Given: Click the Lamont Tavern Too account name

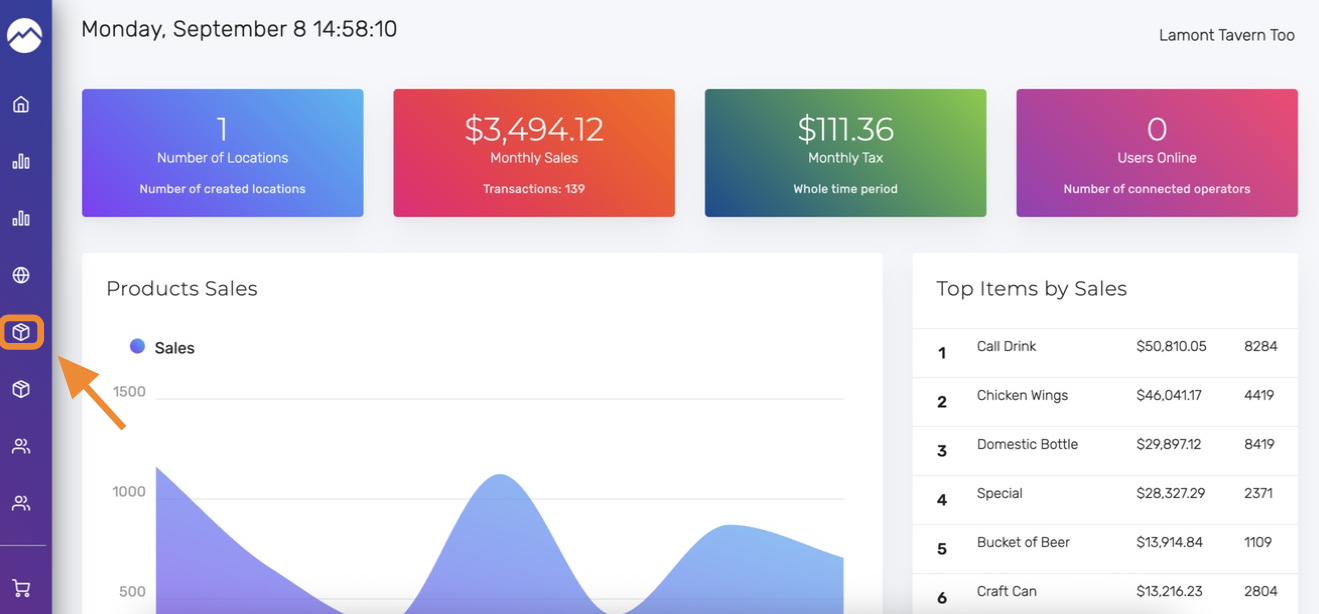Looking at the screenshot, I should pyautogui.click(x=1227, y=35).
